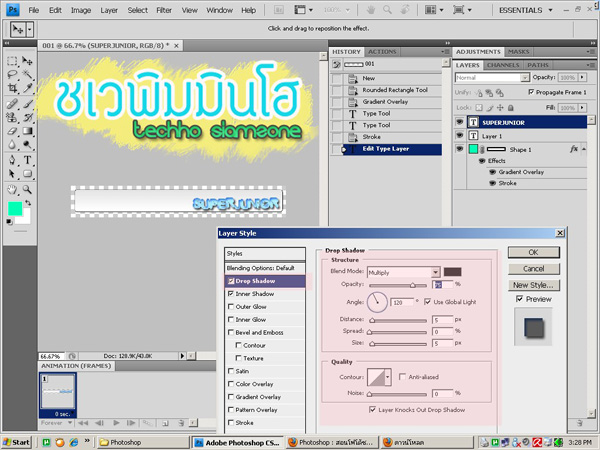
Task: Click the fx icon on Shape 1
Action: 574,149
